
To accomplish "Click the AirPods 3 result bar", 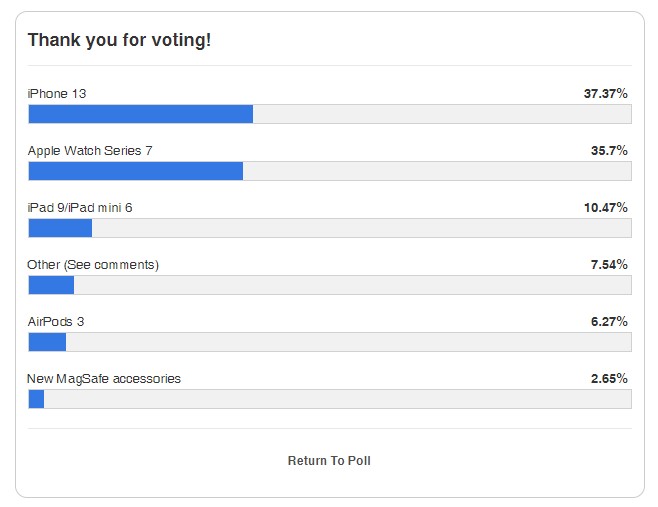I will 330,342.
